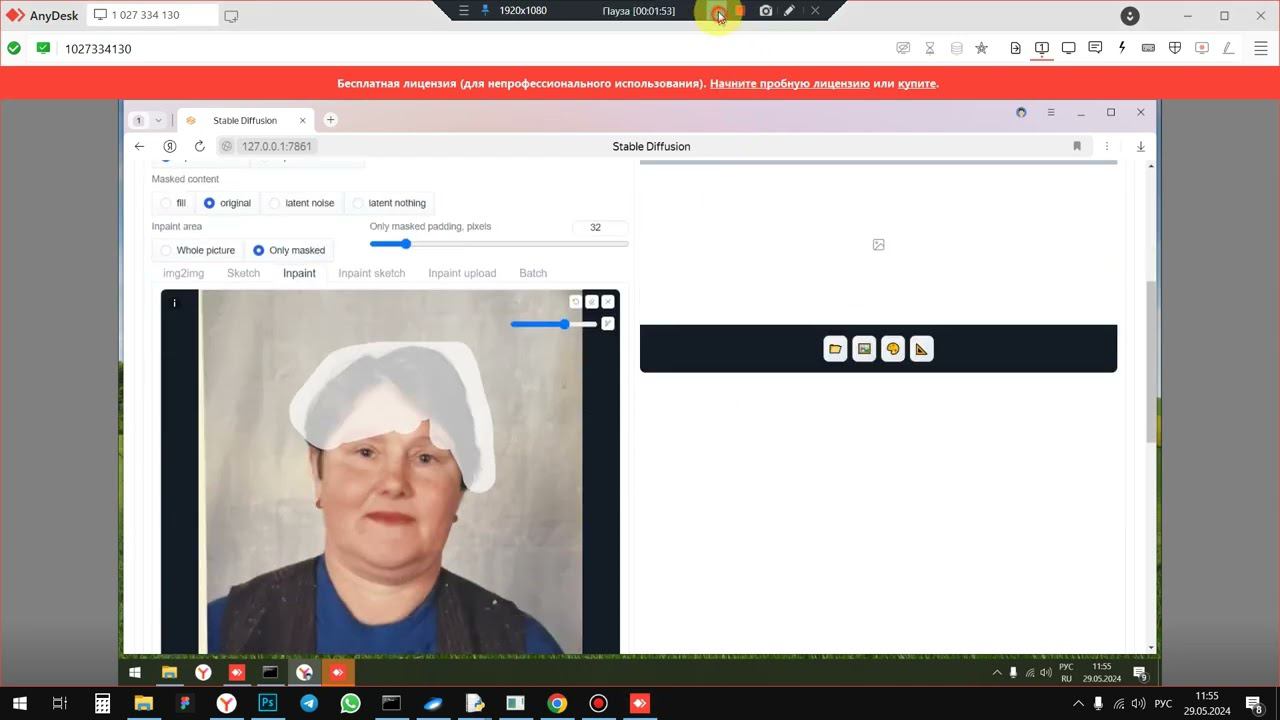Switch to the img2img tab

(x=183, y=273)
